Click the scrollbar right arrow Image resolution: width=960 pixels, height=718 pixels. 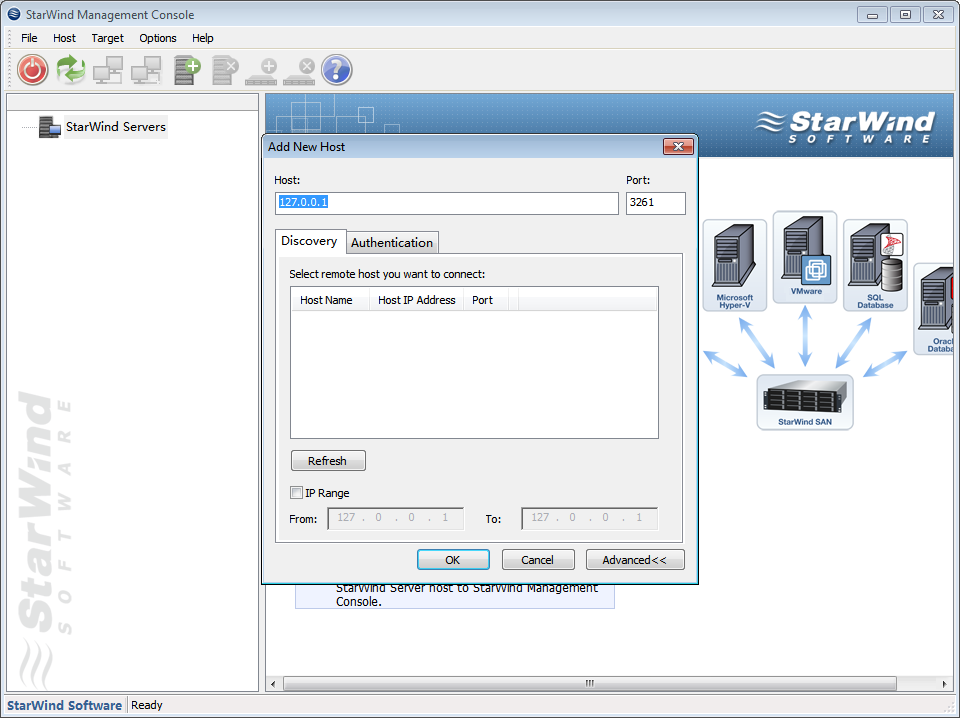point(945,684)
